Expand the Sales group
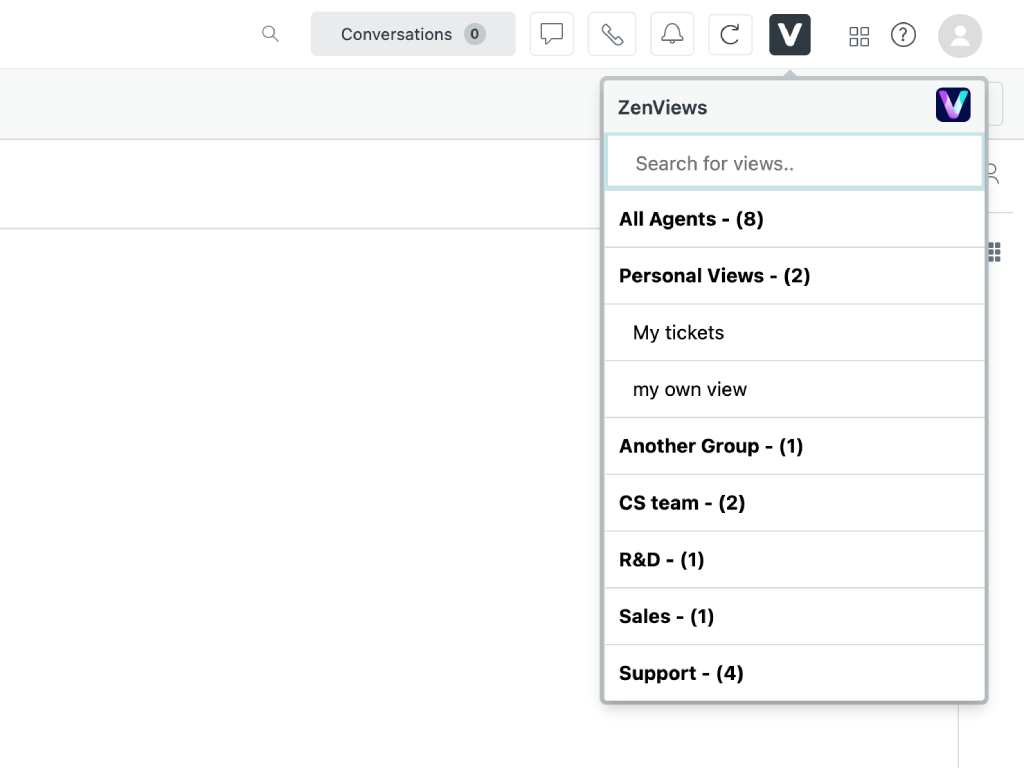Screen dimensions: 1024x768 794,616
